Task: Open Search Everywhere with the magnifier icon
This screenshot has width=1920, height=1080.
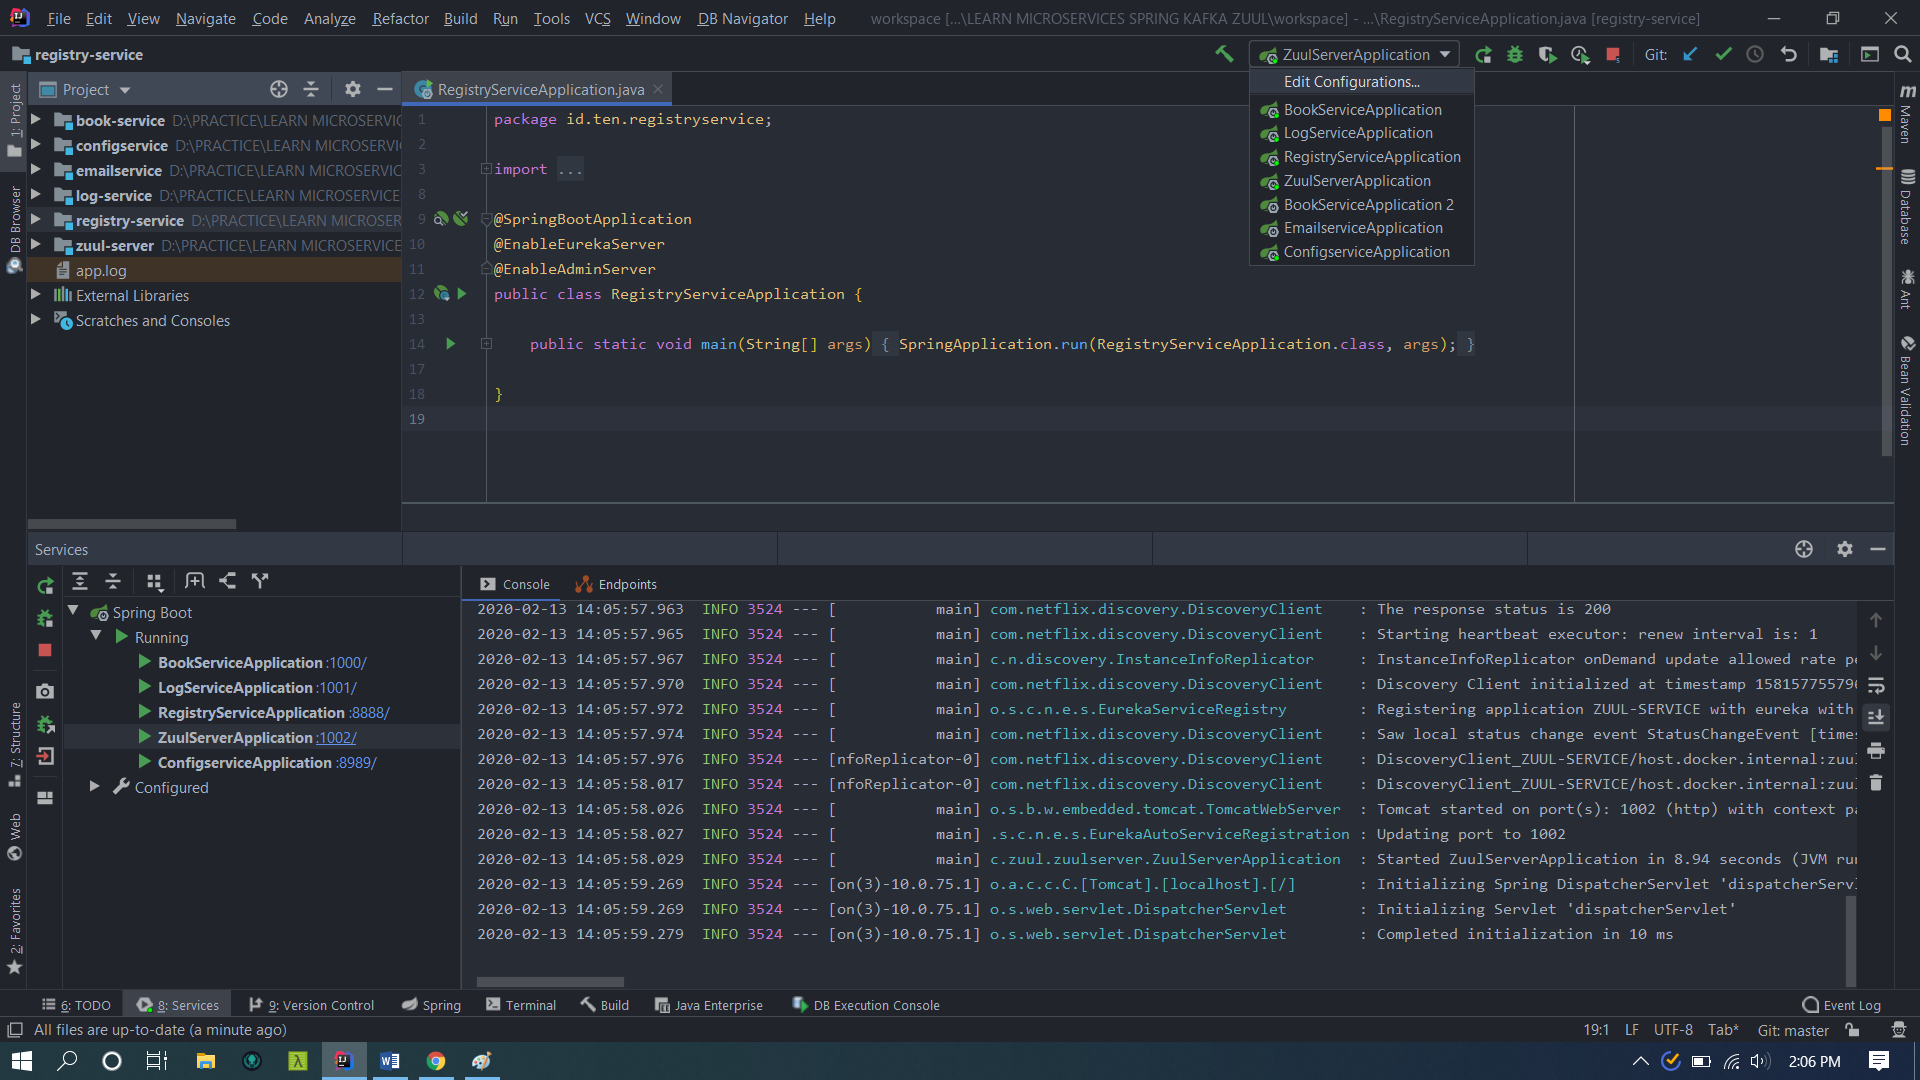Action: (x=1904, y=54)
